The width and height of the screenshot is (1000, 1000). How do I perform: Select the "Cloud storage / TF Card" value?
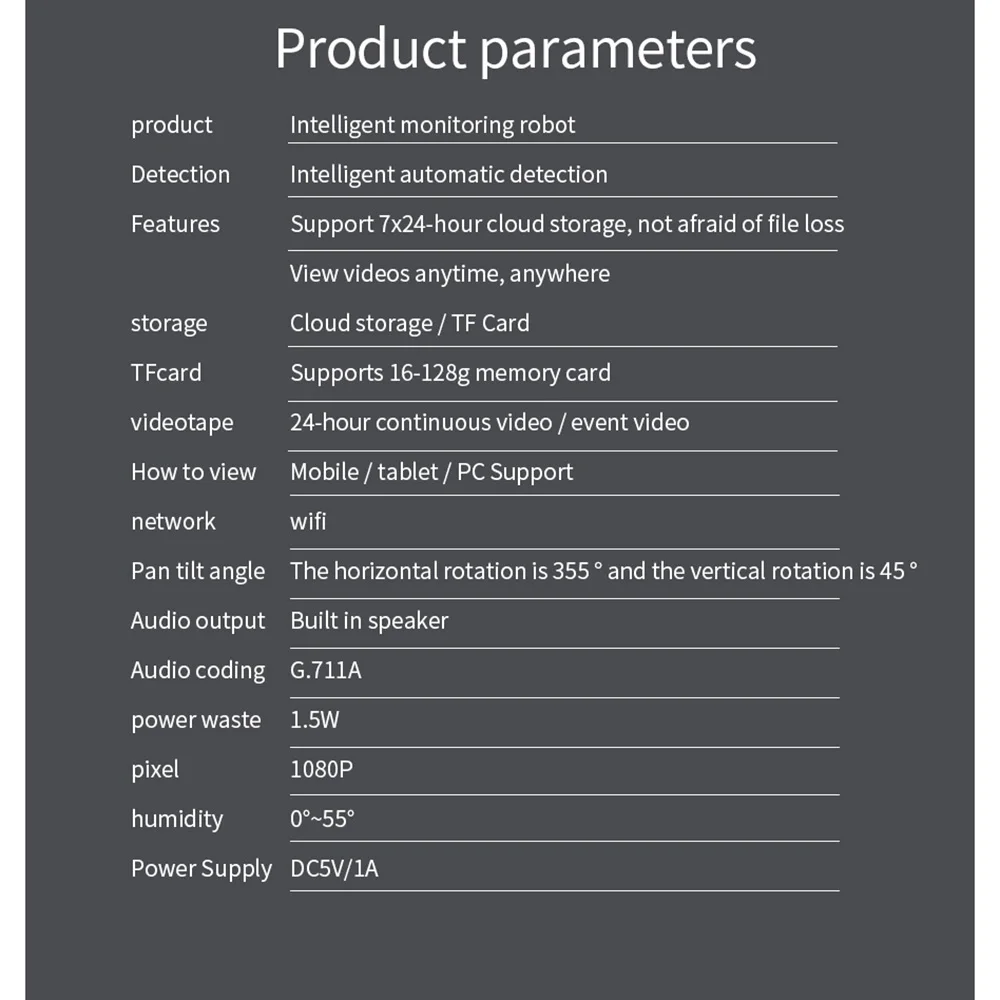pos(409,323)
